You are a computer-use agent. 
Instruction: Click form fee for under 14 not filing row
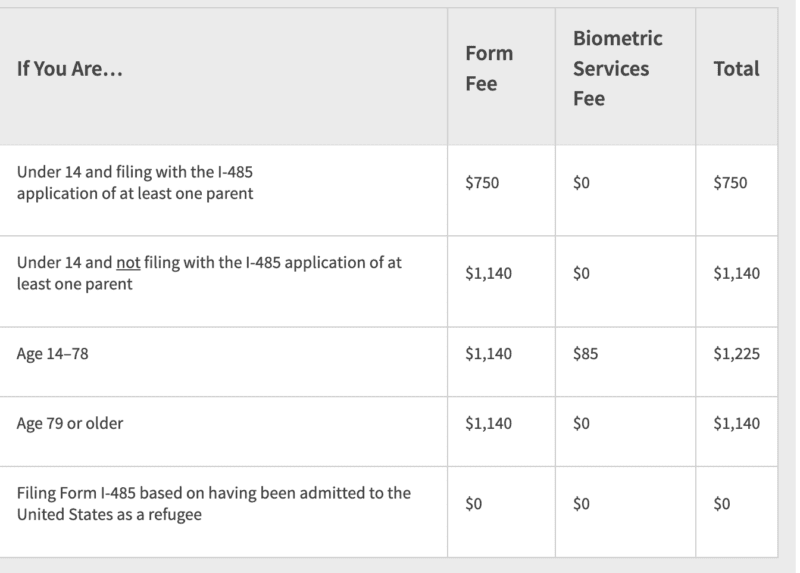coord(489,273)
